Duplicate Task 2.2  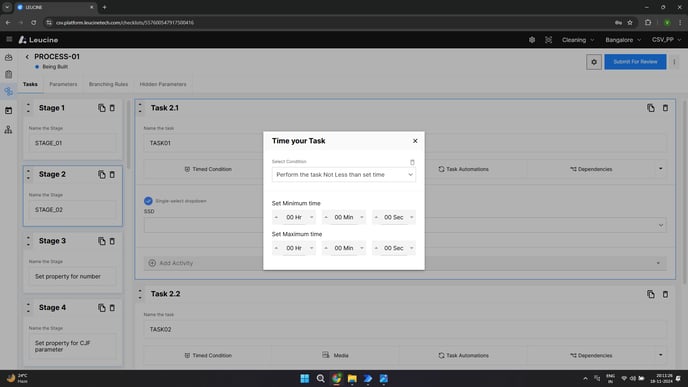tap(651, 294)
